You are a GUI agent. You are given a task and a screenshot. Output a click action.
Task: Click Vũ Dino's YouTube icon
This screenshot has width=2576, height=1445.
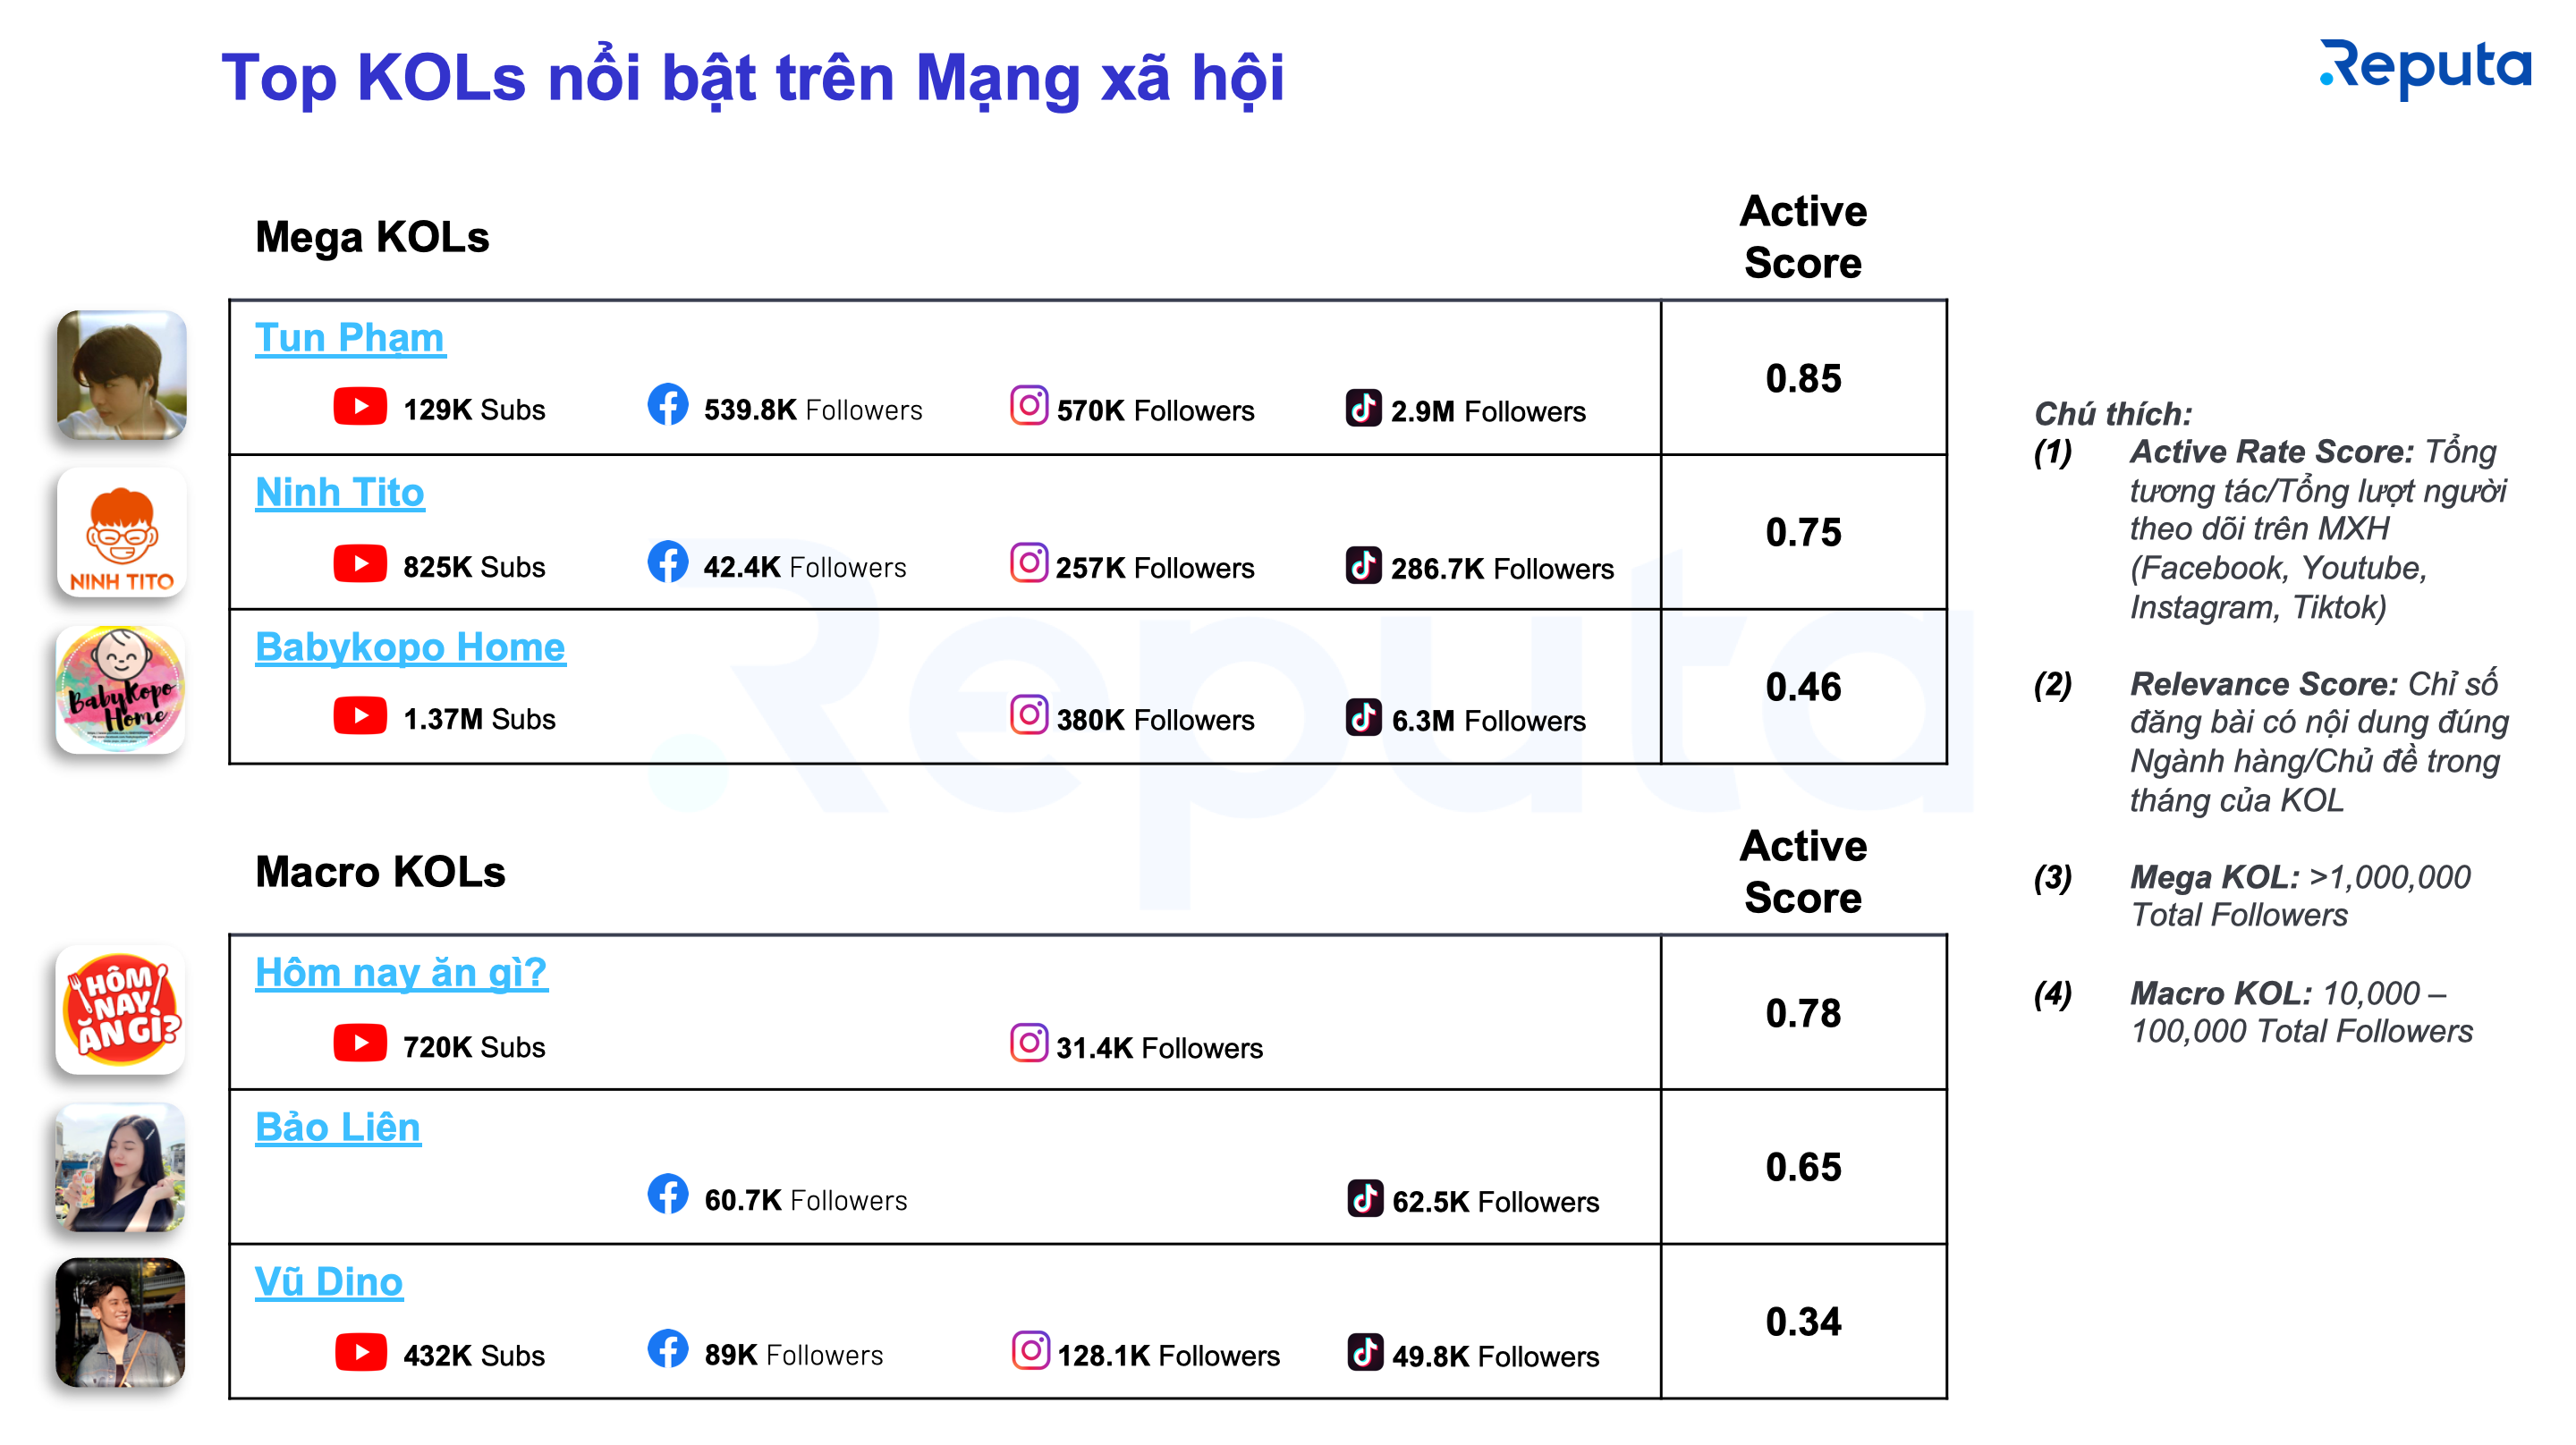[361, 1352]
